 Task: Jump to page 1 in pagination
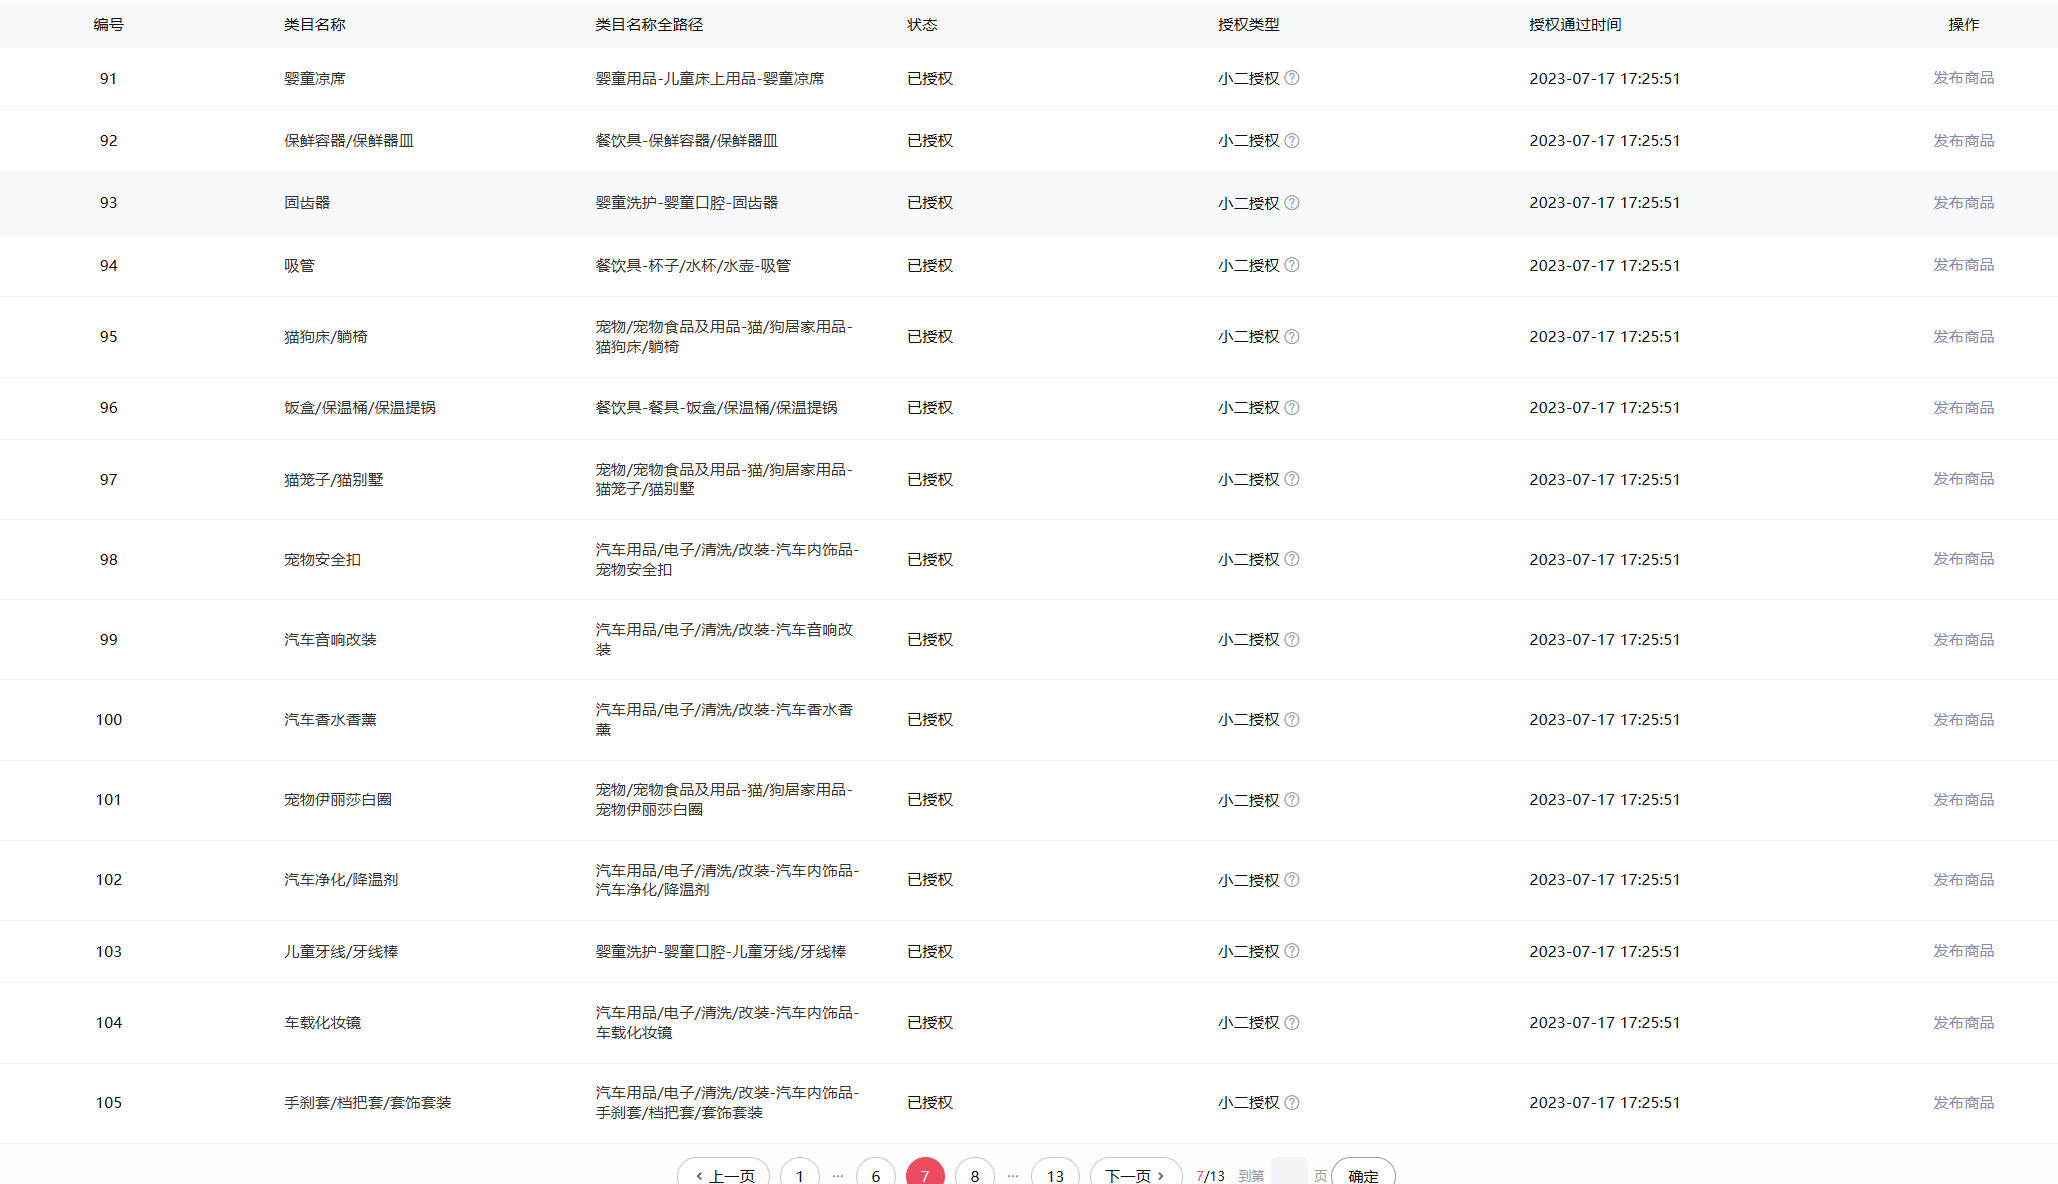[799, 1175]
